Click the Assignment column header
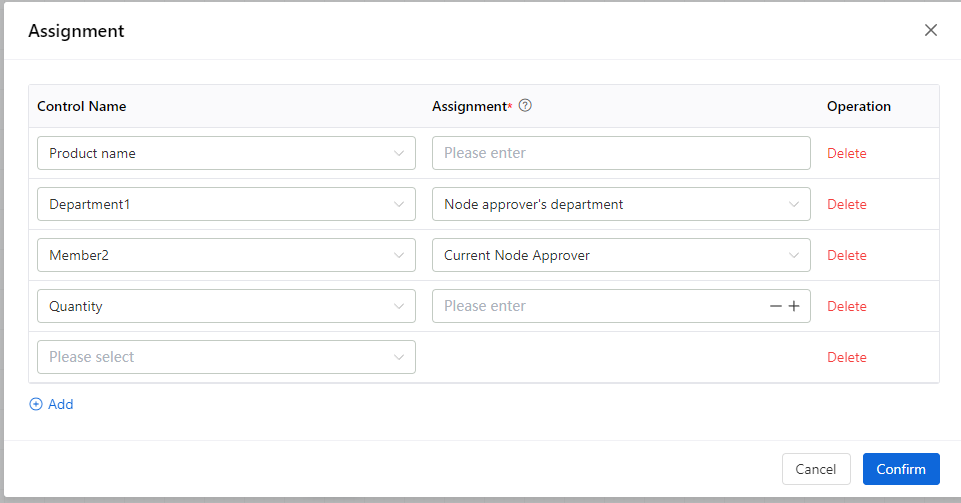Viewport: 961px width, 503px height. 470,106
